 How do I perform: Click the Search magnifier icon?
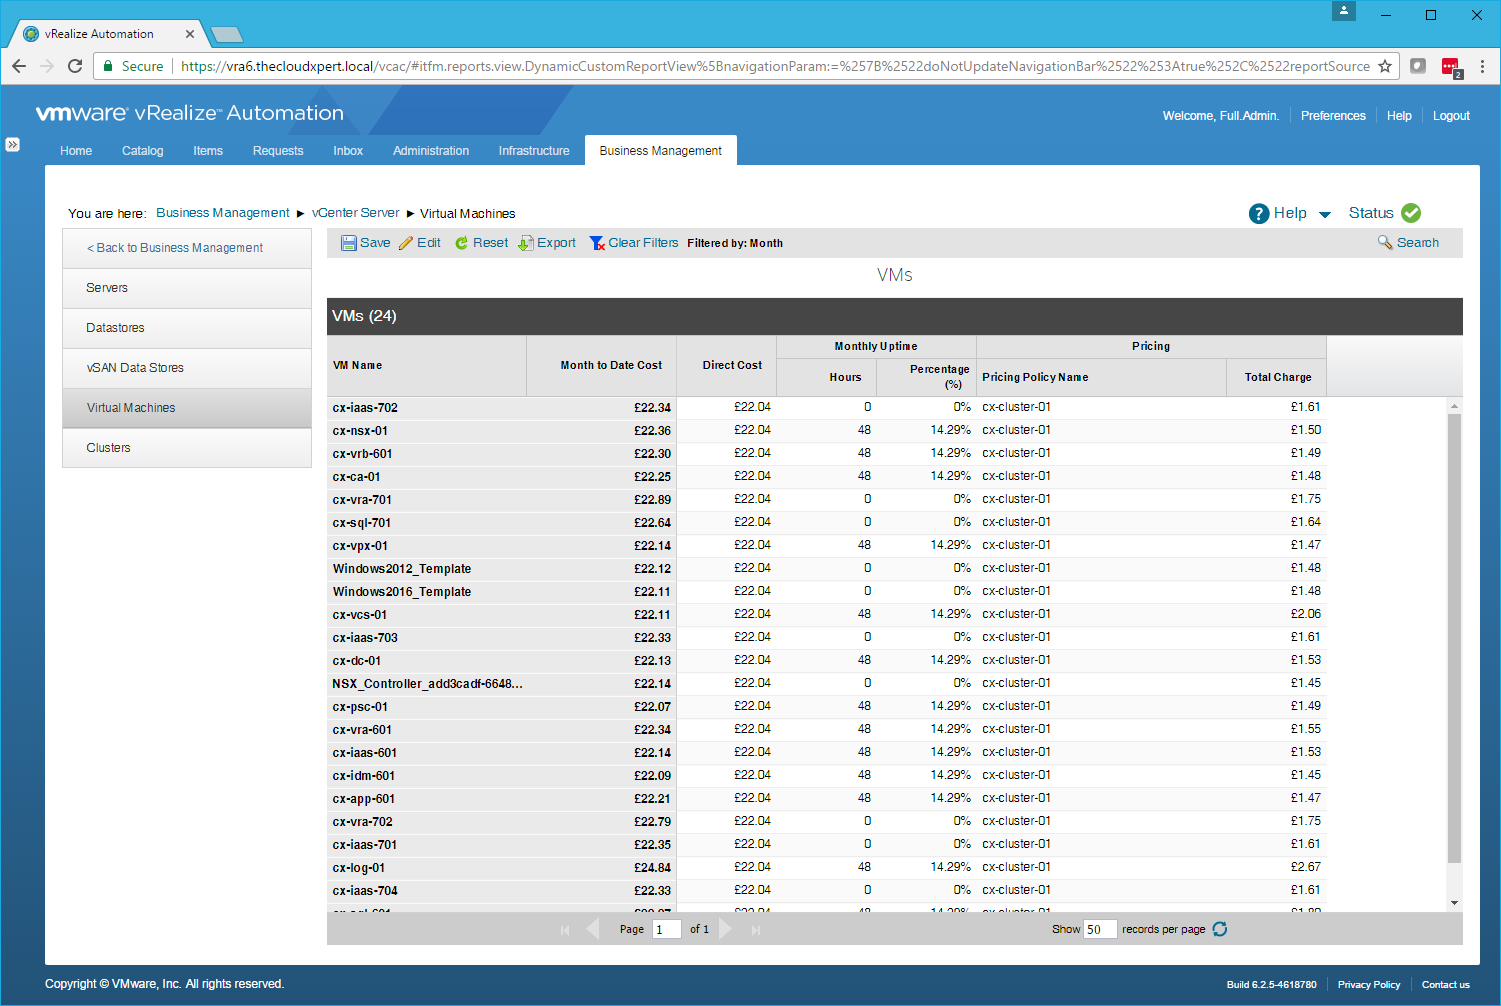coord(1385,242)
